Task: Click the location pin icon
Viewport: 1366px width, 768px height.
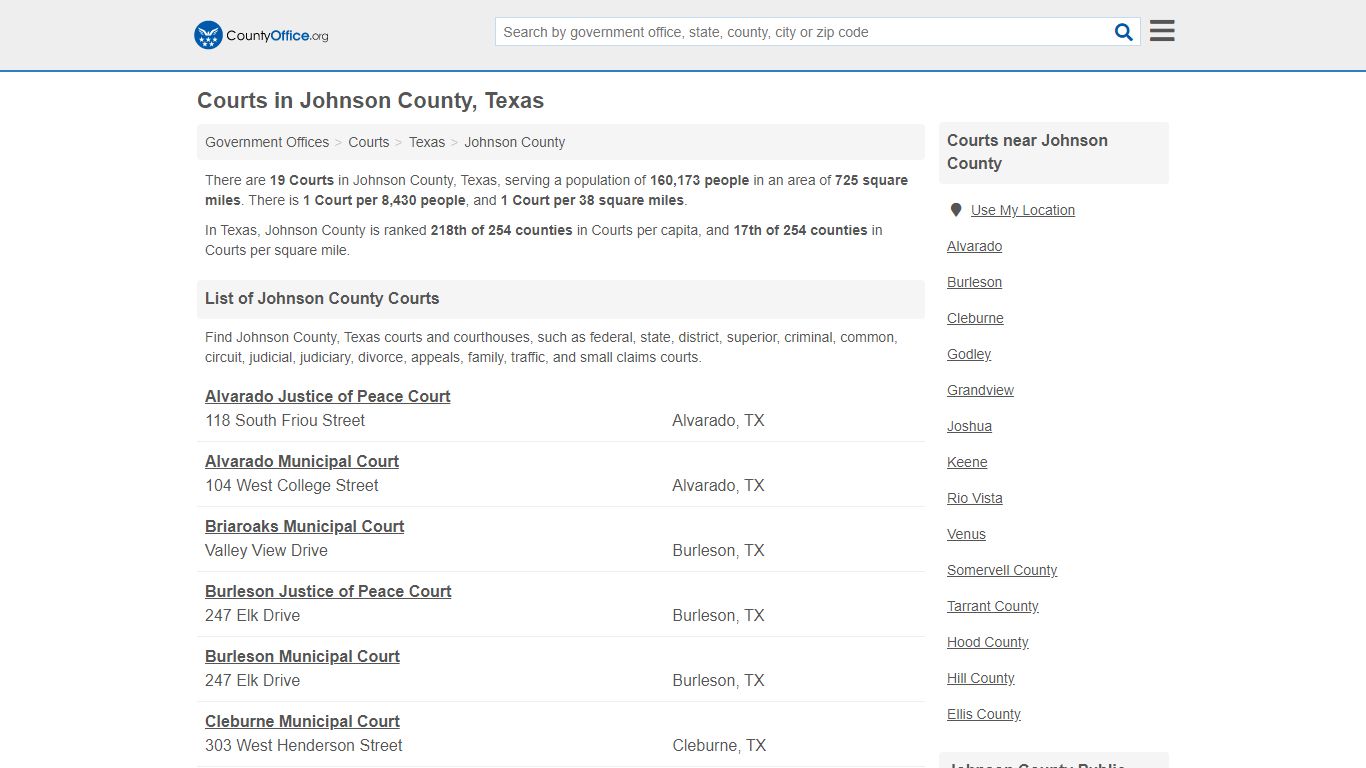Action: (x=956, y=210)
